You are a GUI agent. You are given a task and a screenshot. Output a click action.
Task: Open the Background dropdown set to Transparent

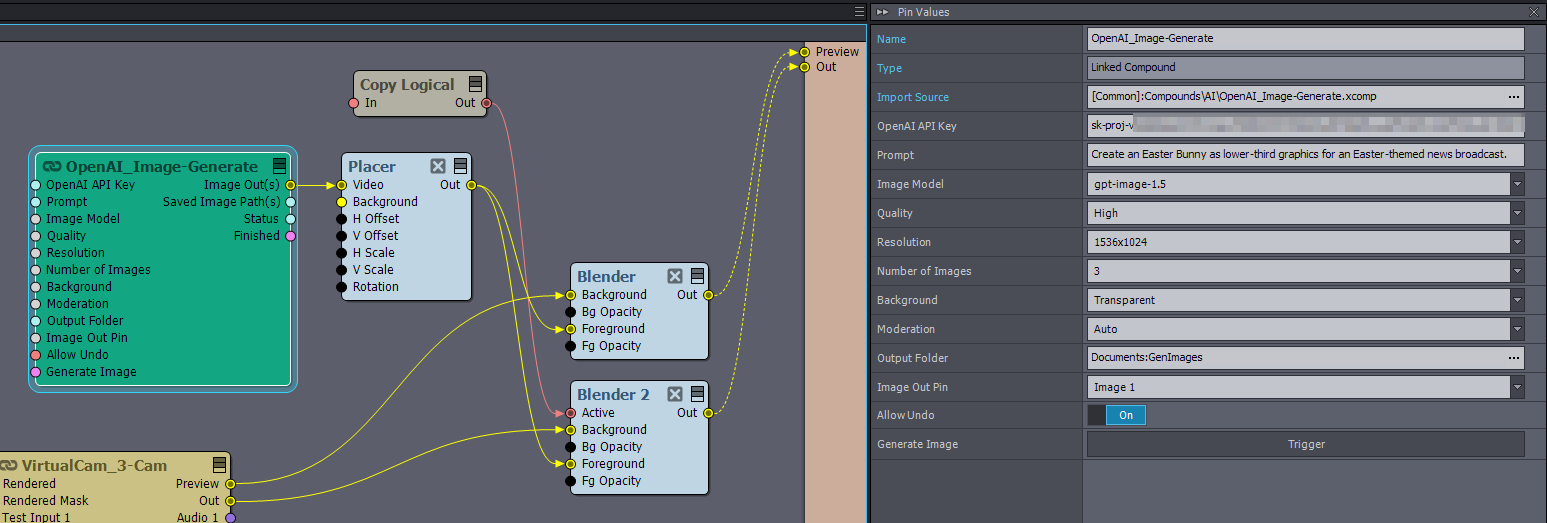click(x=1517, y=300)
